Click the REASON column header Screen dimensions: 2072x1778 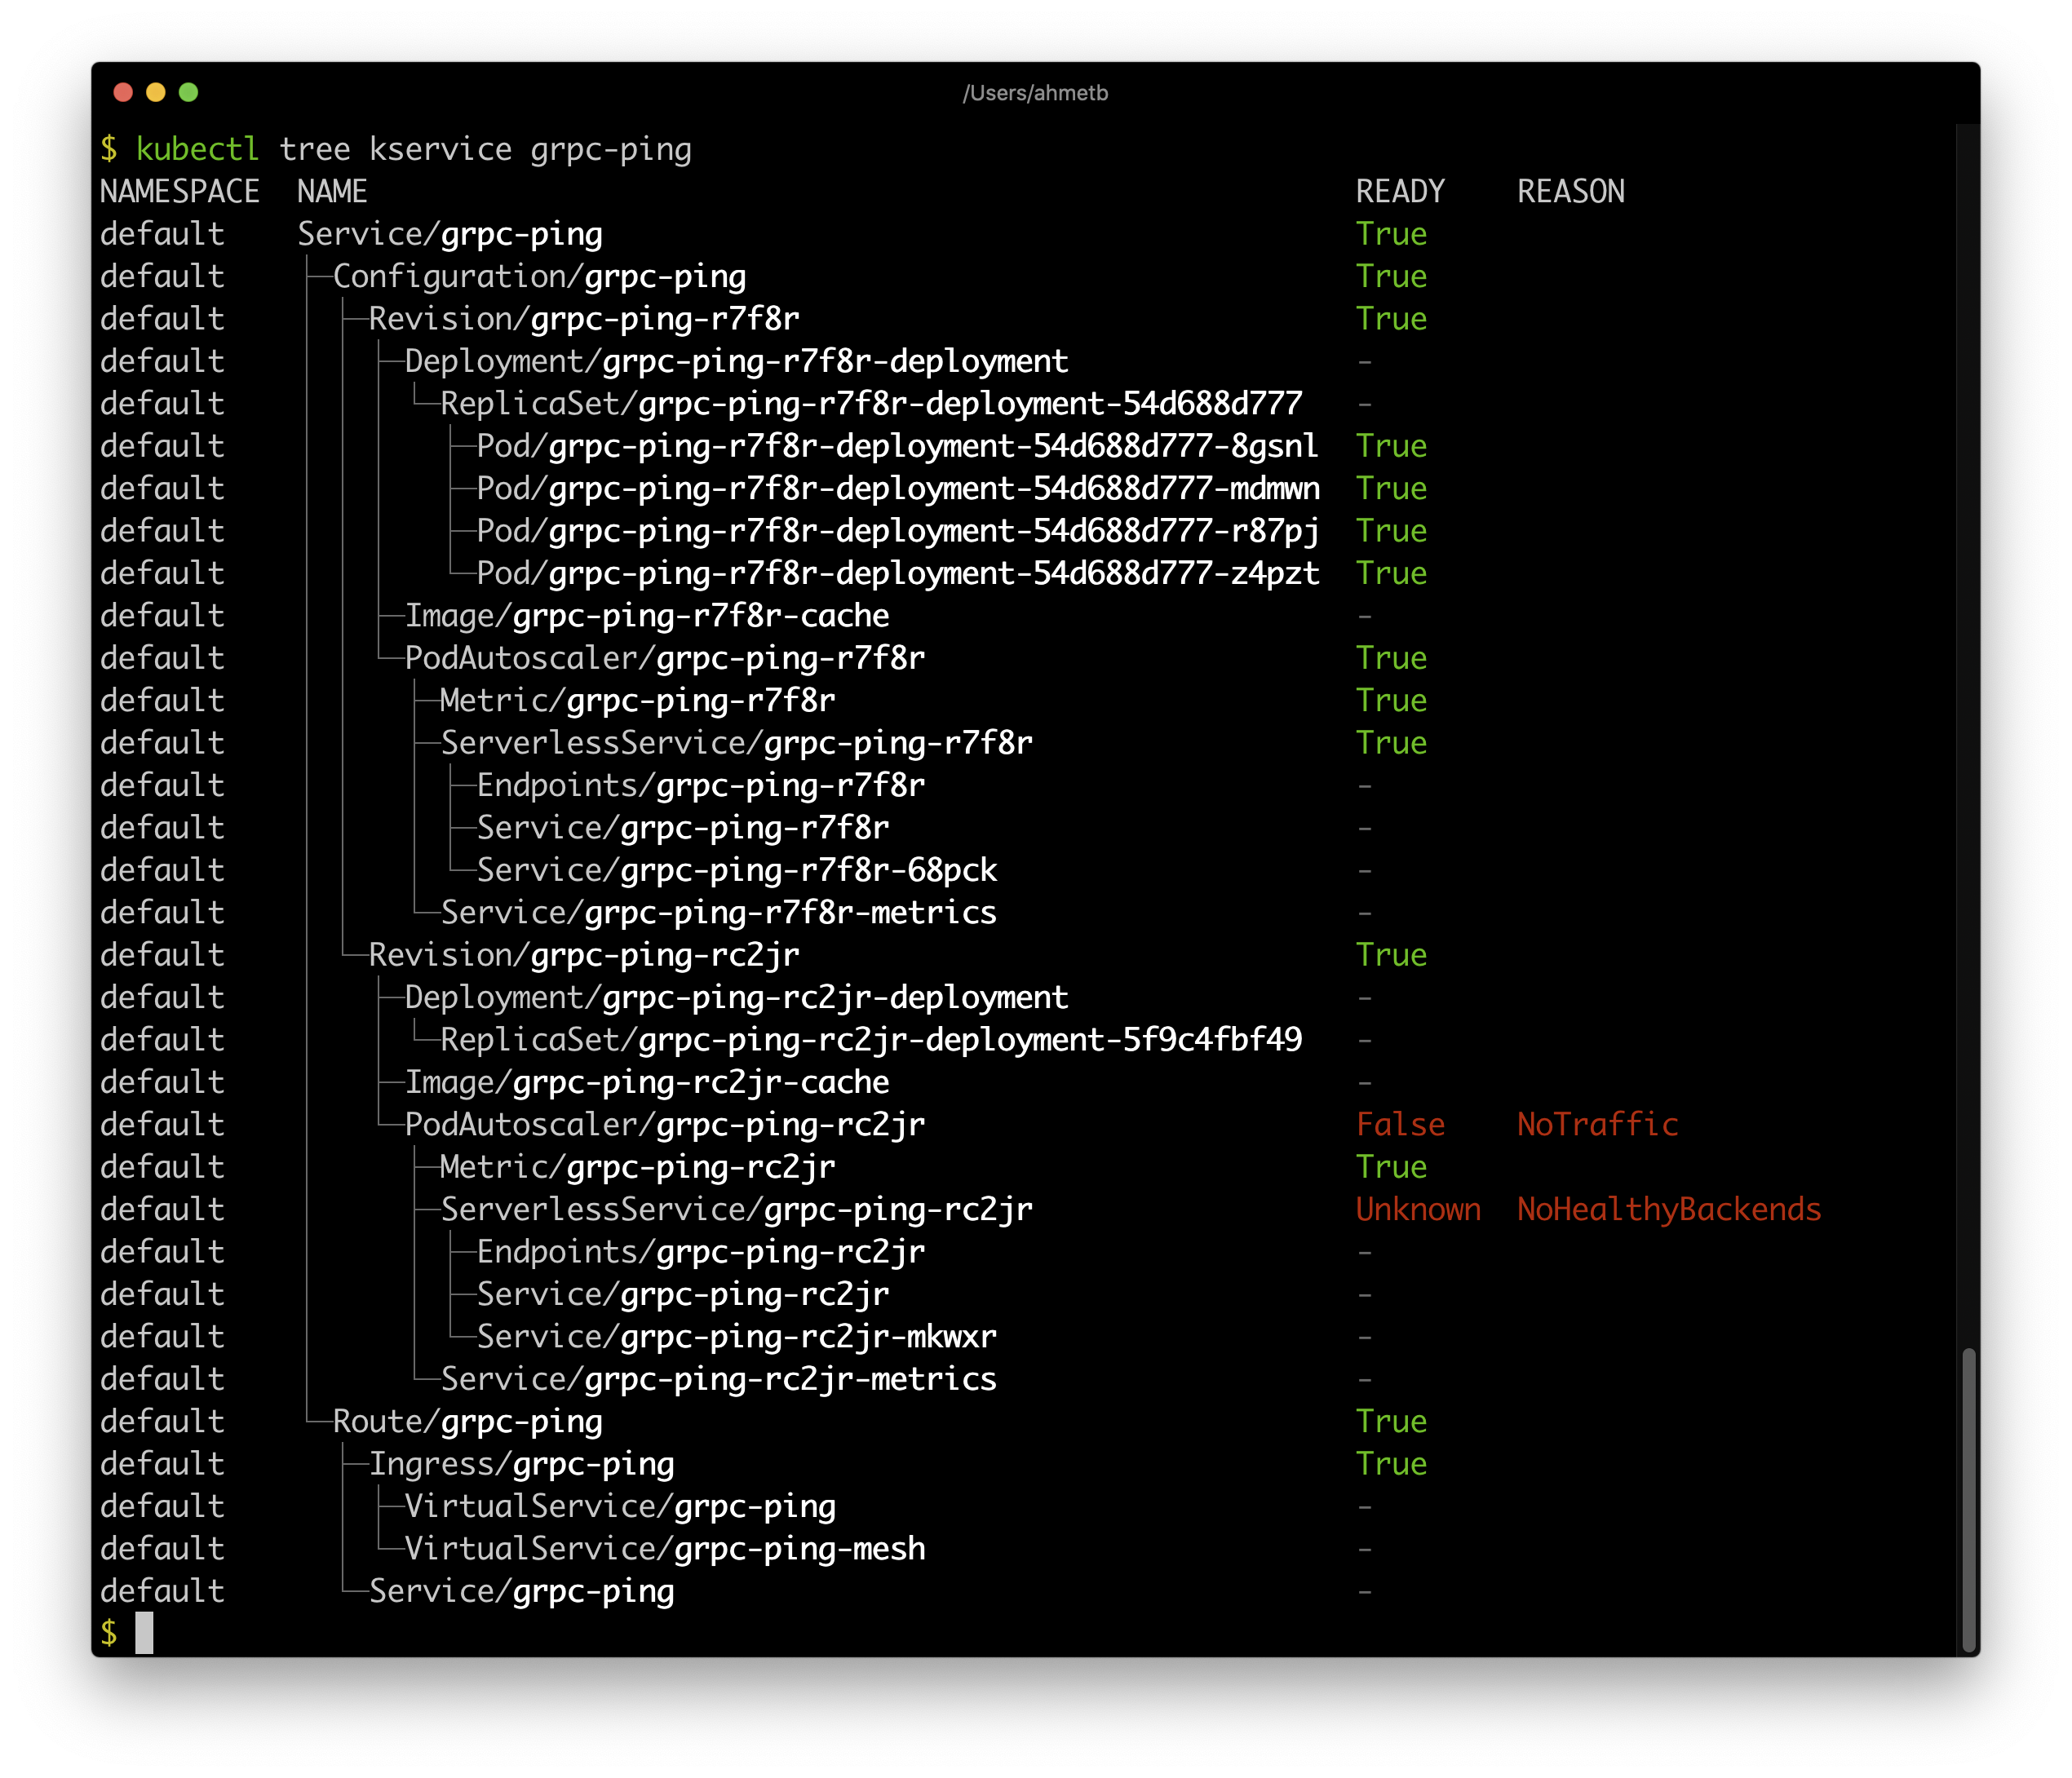click(1570, 192)
